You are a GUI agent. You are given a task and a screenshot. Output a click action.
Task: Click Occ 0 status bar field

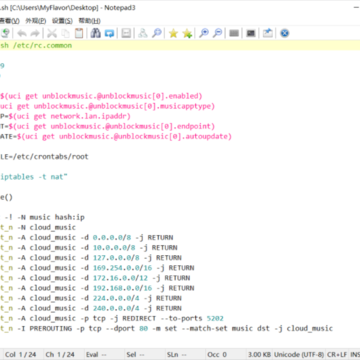217,354
